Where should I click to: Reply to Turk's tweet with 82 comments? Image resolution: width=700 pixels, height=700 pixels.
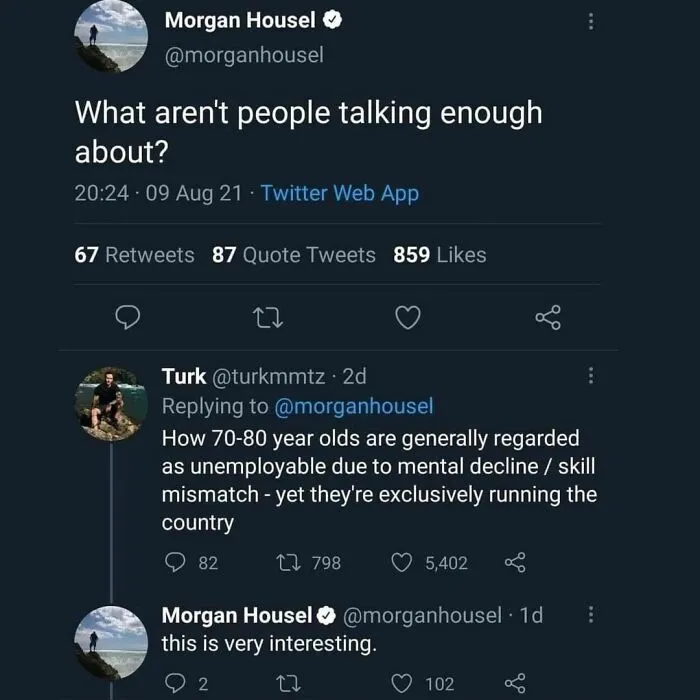175,562
